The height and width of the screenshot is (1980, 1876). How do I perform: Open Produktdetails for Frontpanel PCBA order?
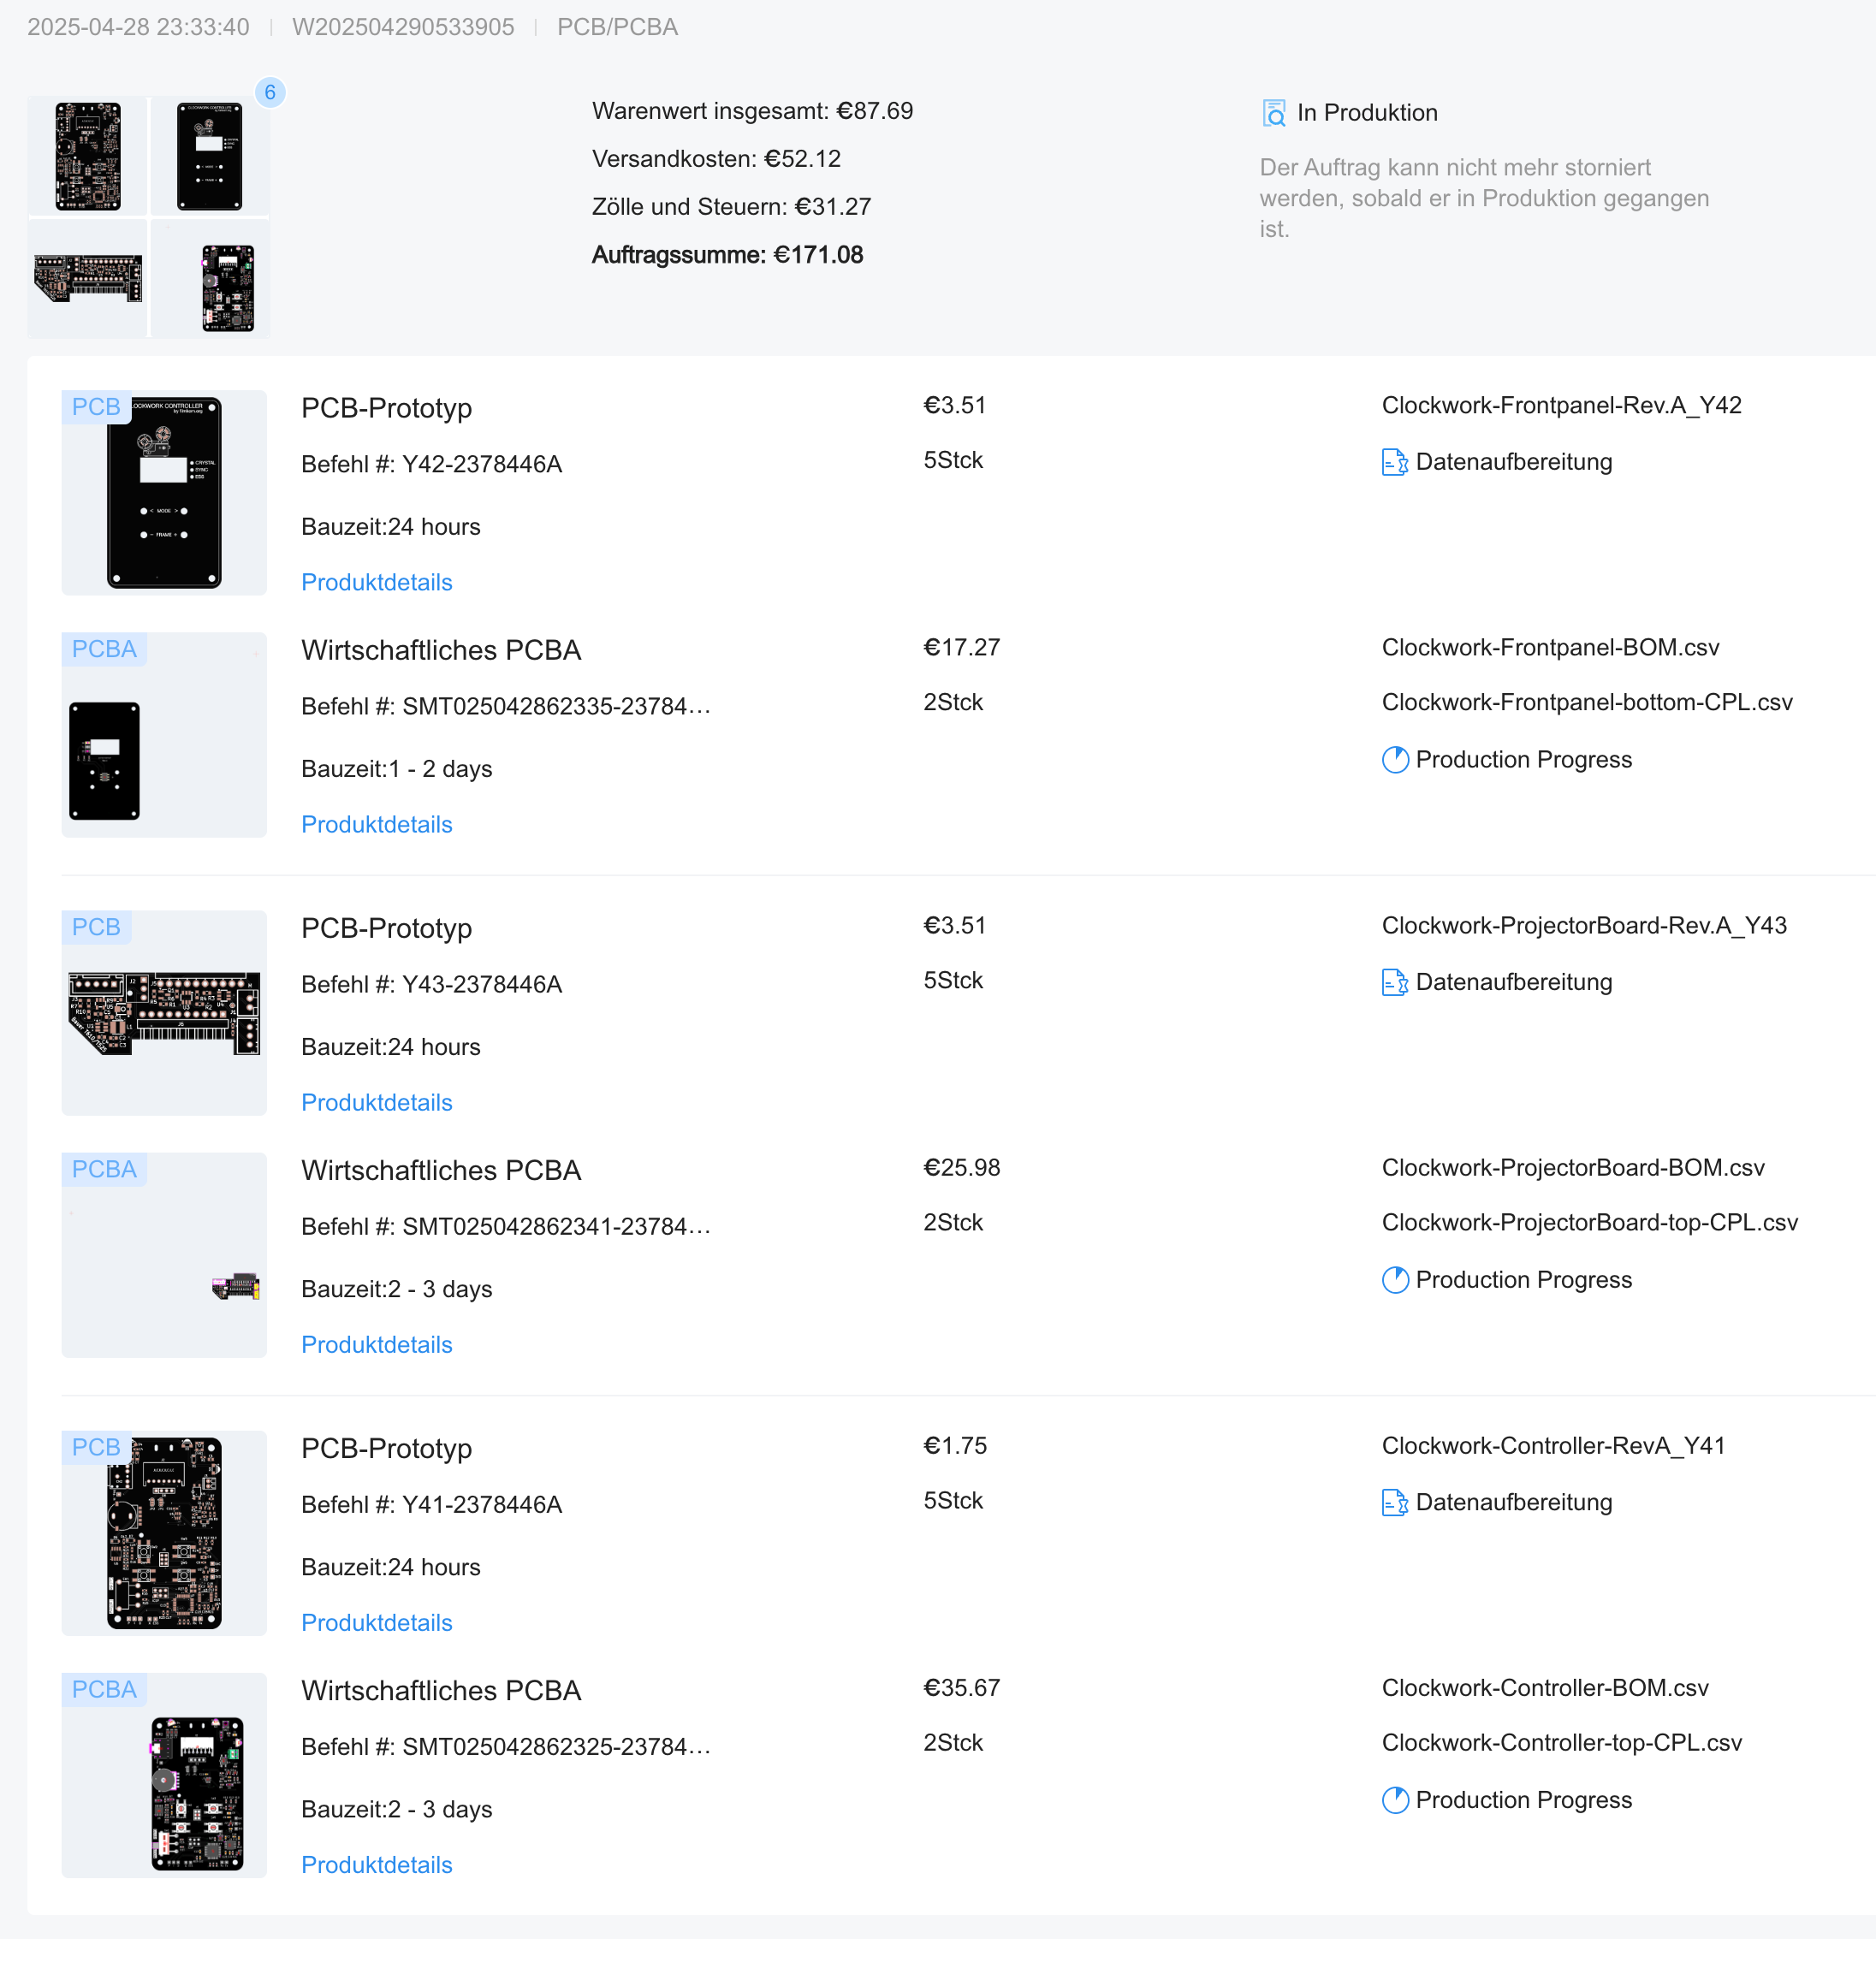pos(377,824)
